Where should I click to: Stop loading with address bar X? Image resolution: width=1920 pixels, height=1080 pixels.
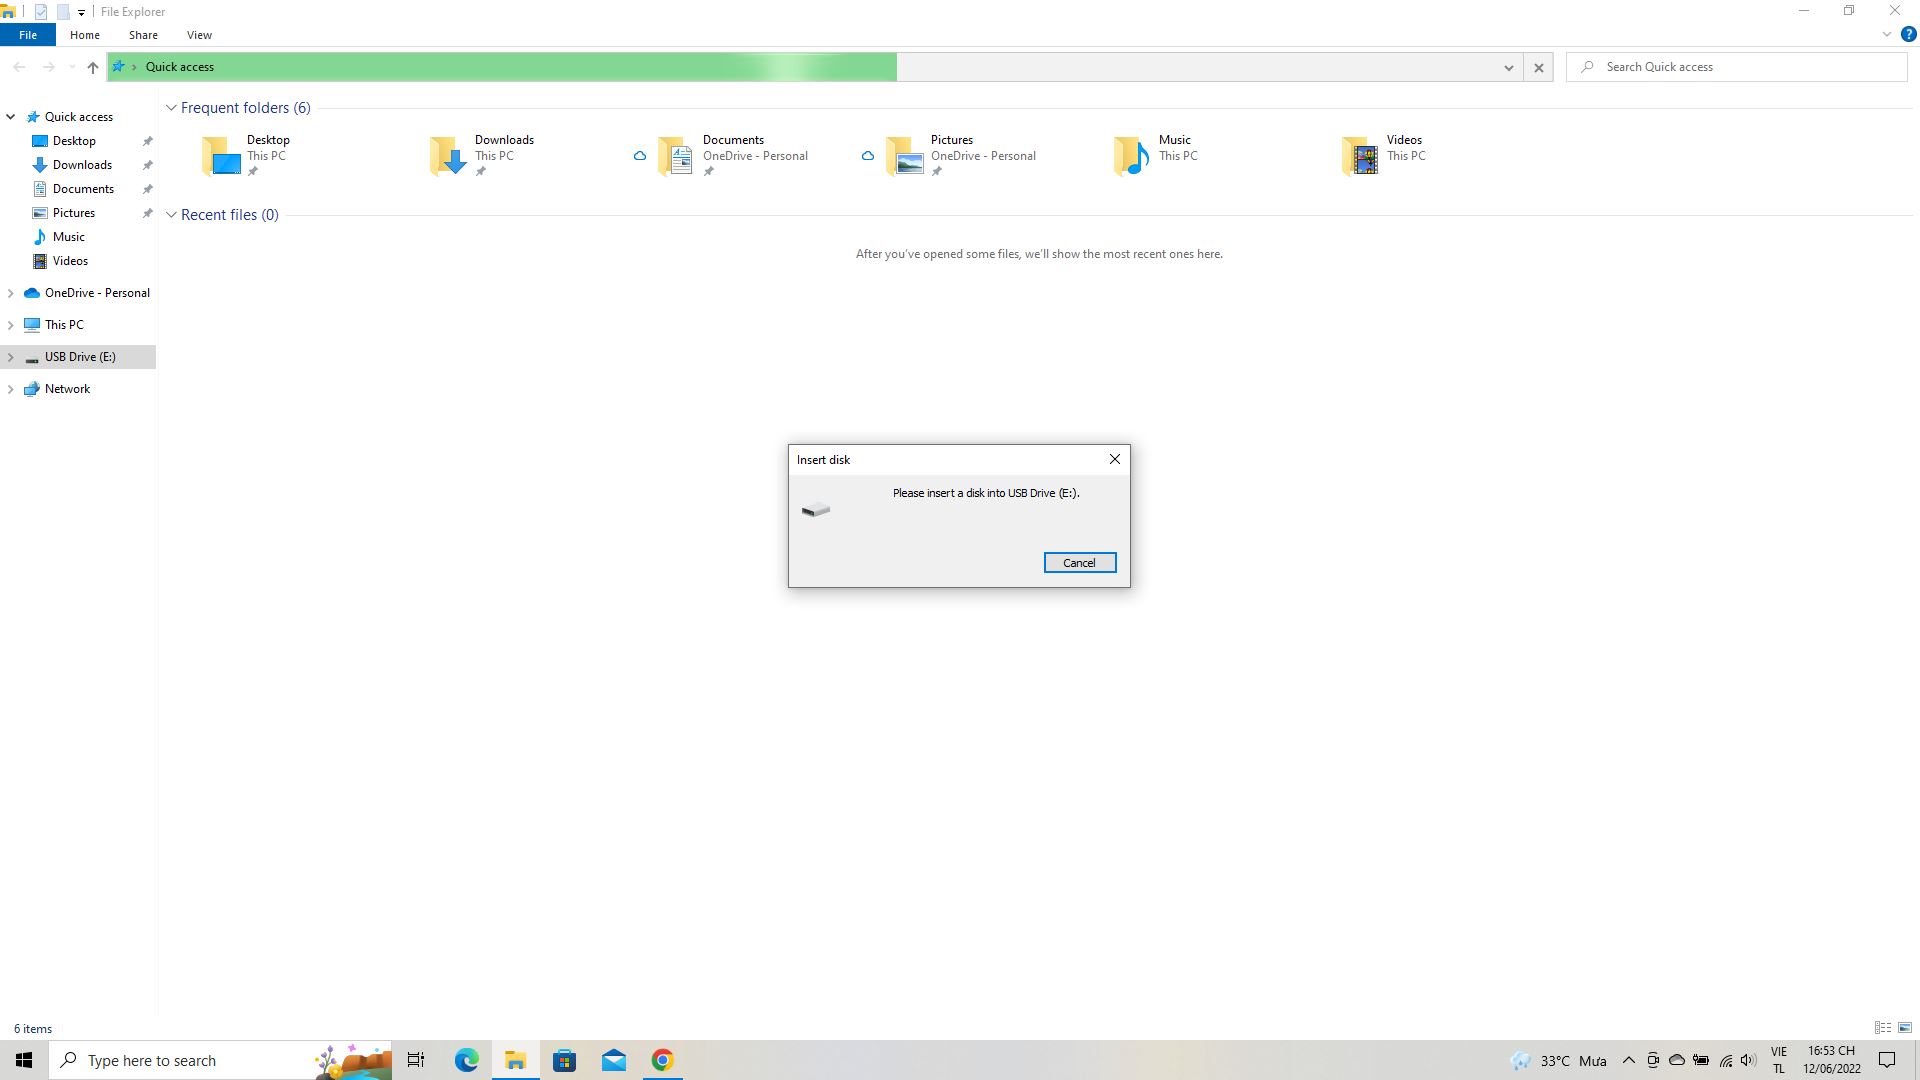pyautogui.click(x=1538, y=67)
